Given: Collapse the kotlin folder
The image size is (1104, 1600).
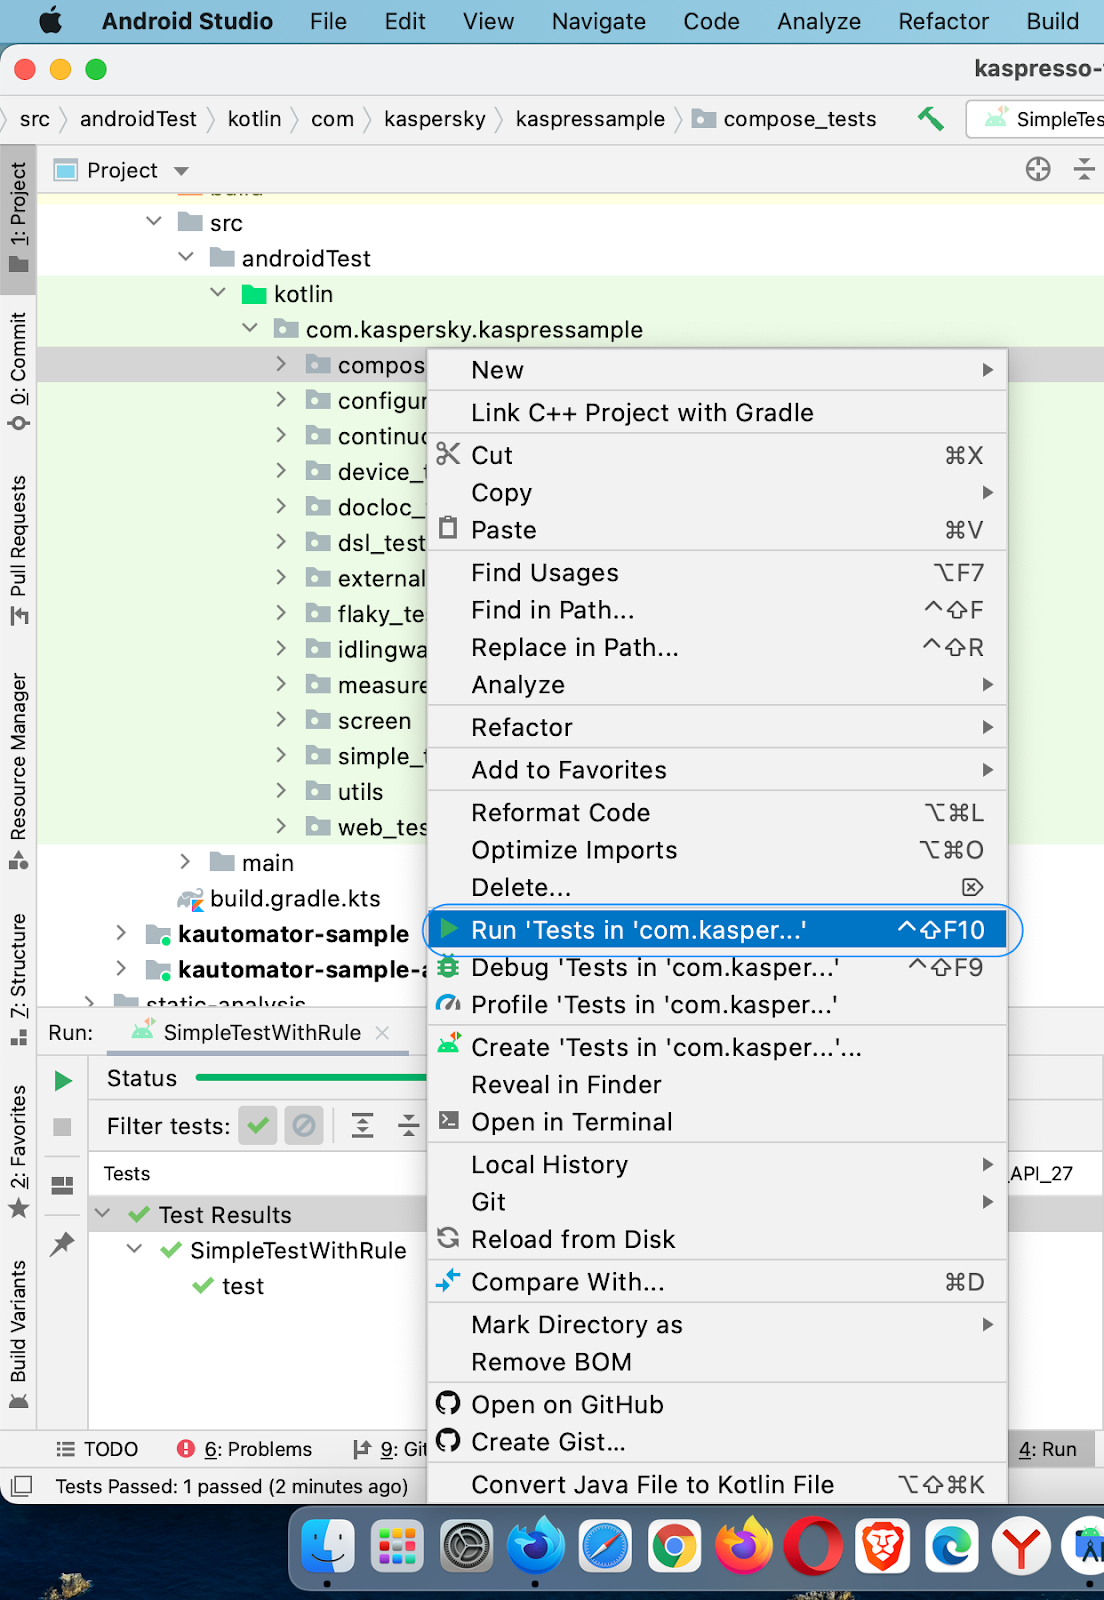Looking at the screenshot, I should [218, 293].
